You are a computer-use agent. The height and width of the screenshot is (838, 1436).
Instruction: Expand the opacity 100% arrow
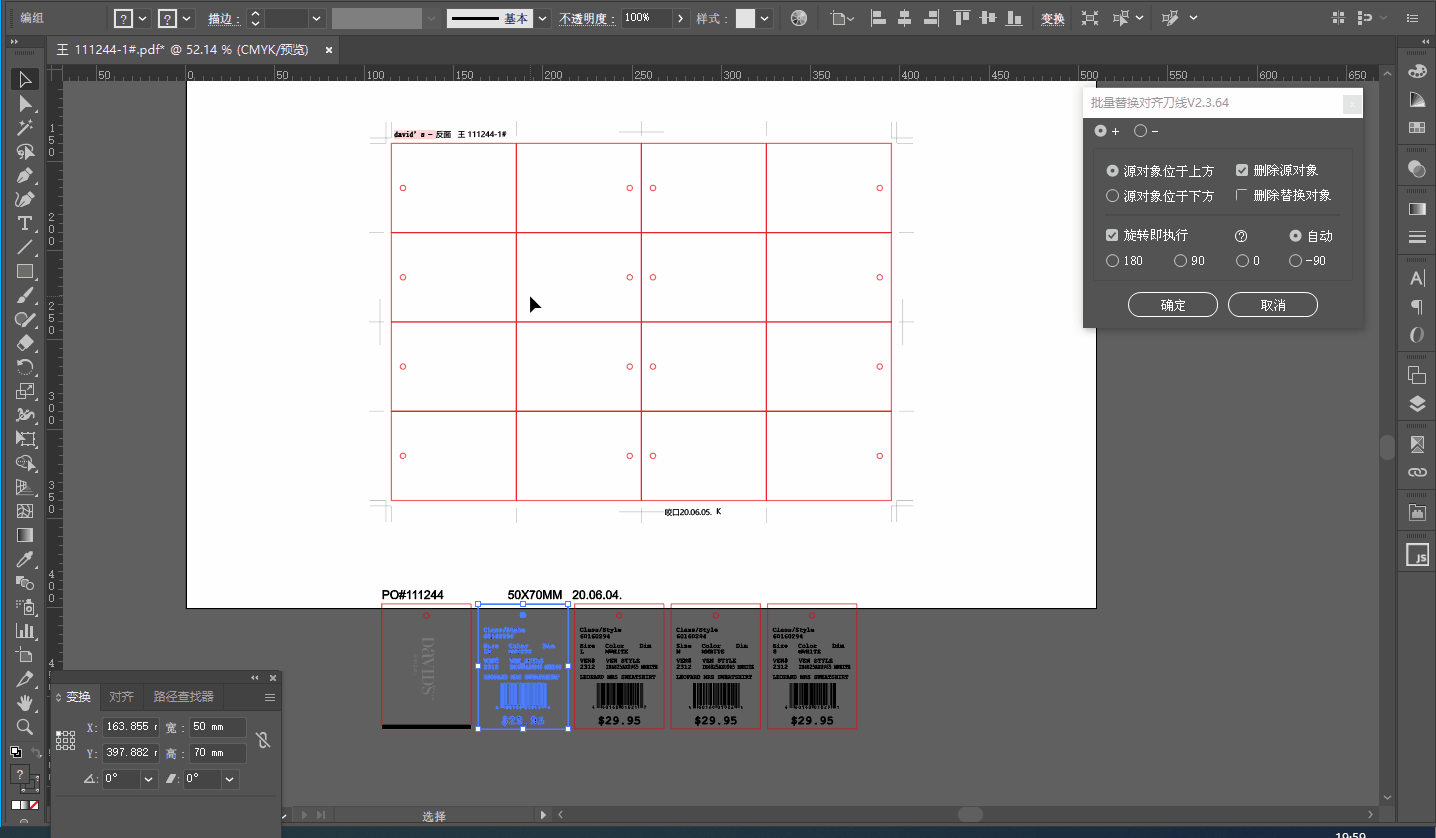coord(681,18)
